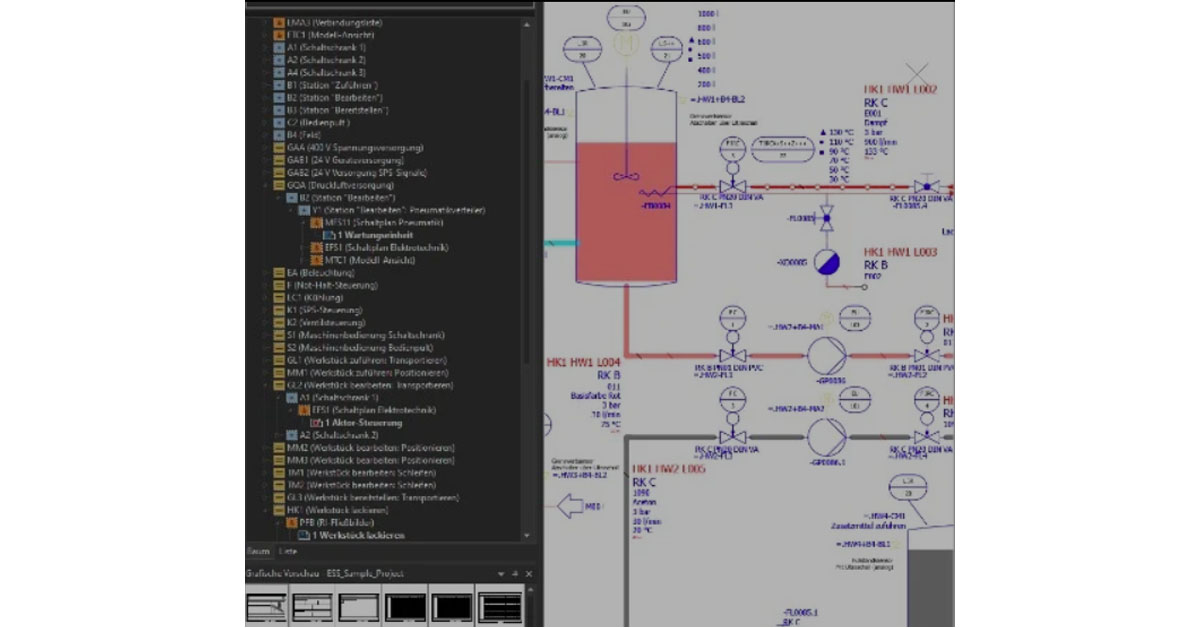
Task: Open the Grafische Vorschau panel dropdown arrow
Action: tap(502, 574)
